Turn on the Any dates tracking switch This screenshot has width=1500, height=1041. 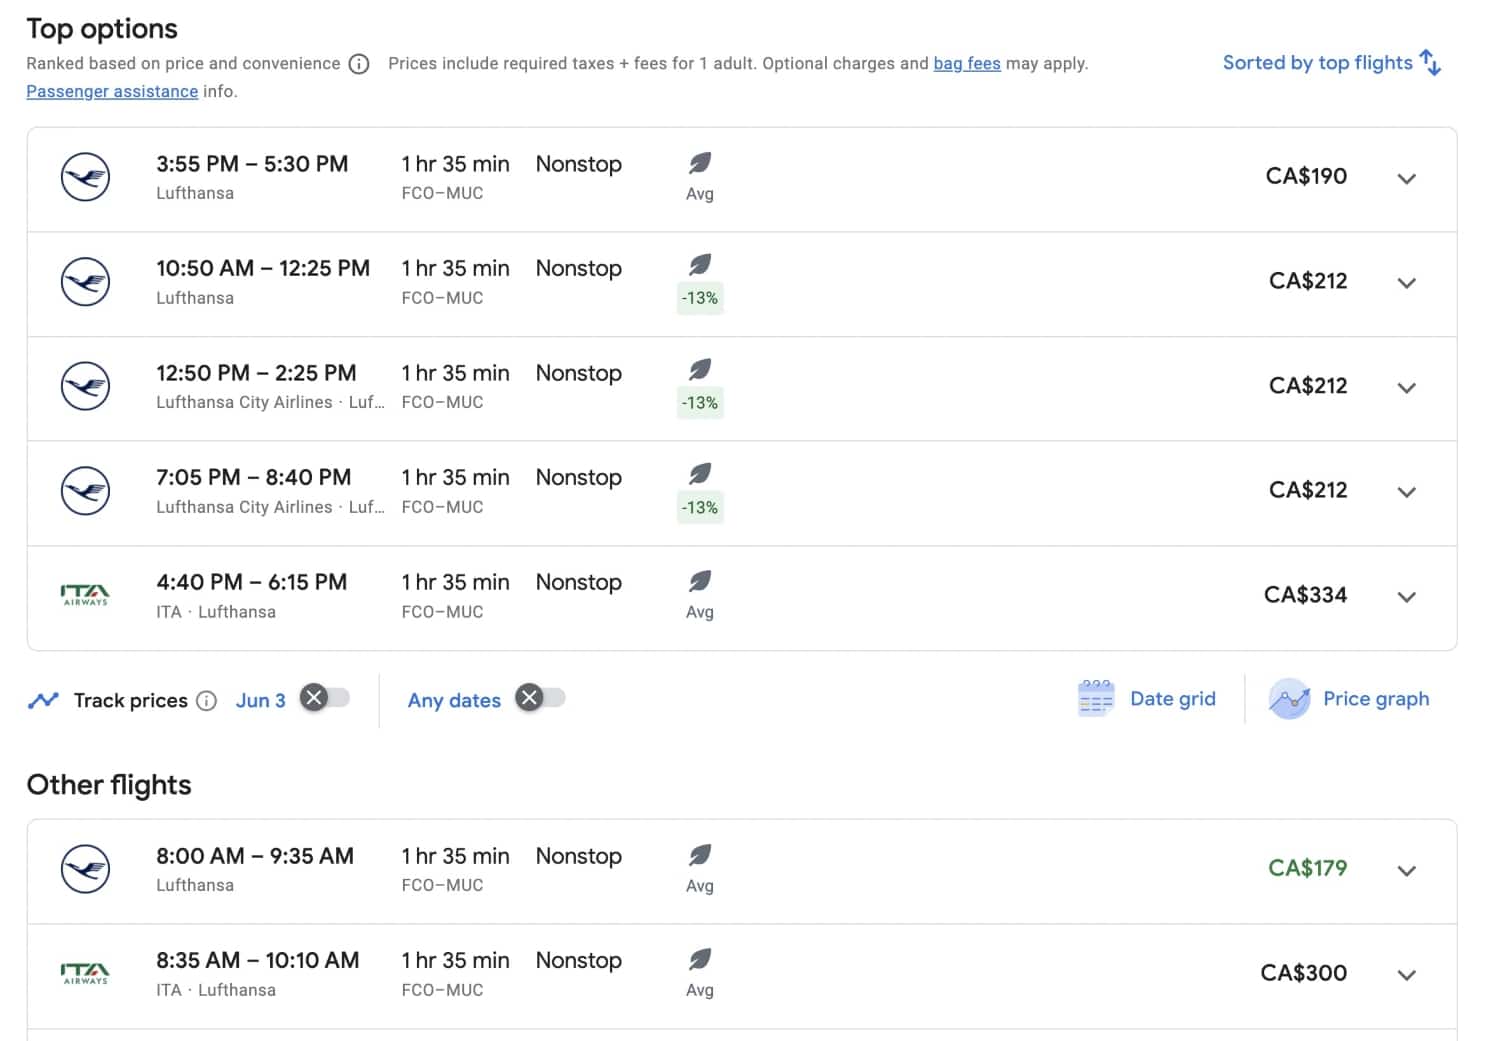click(541, 698)
